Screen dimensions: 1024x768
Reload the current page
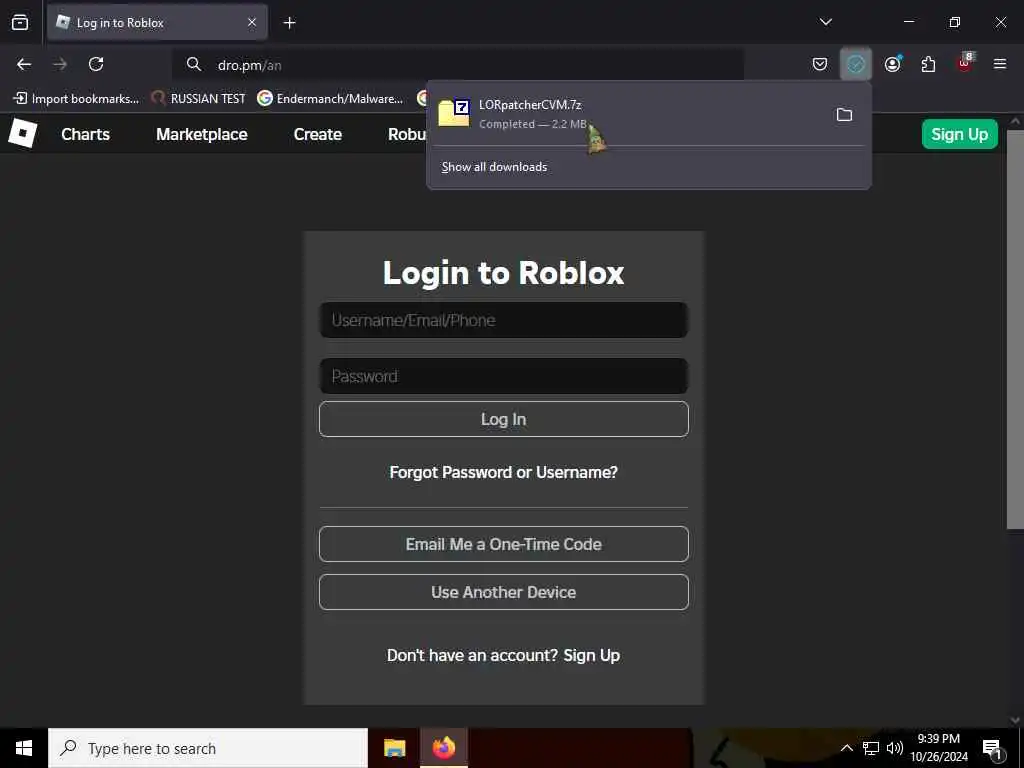coord(96,64)
